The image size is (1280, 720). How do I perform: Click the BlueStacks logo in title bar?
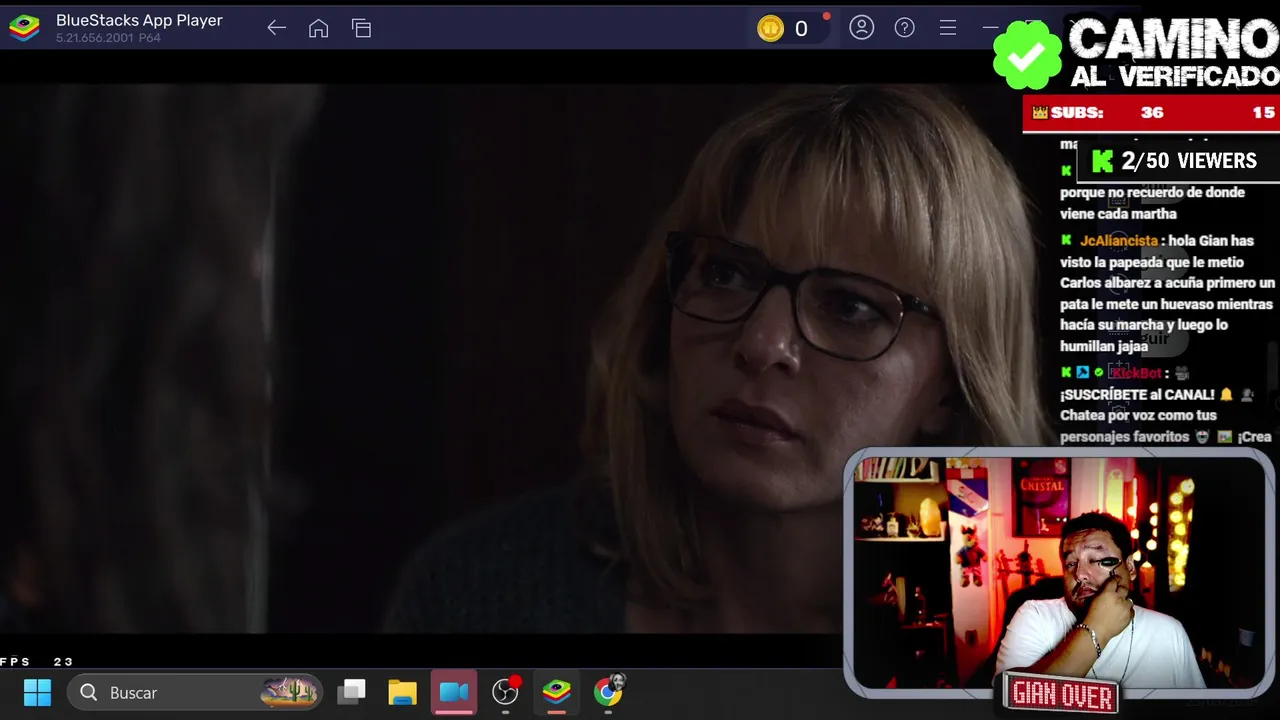[x=24, y=28]
